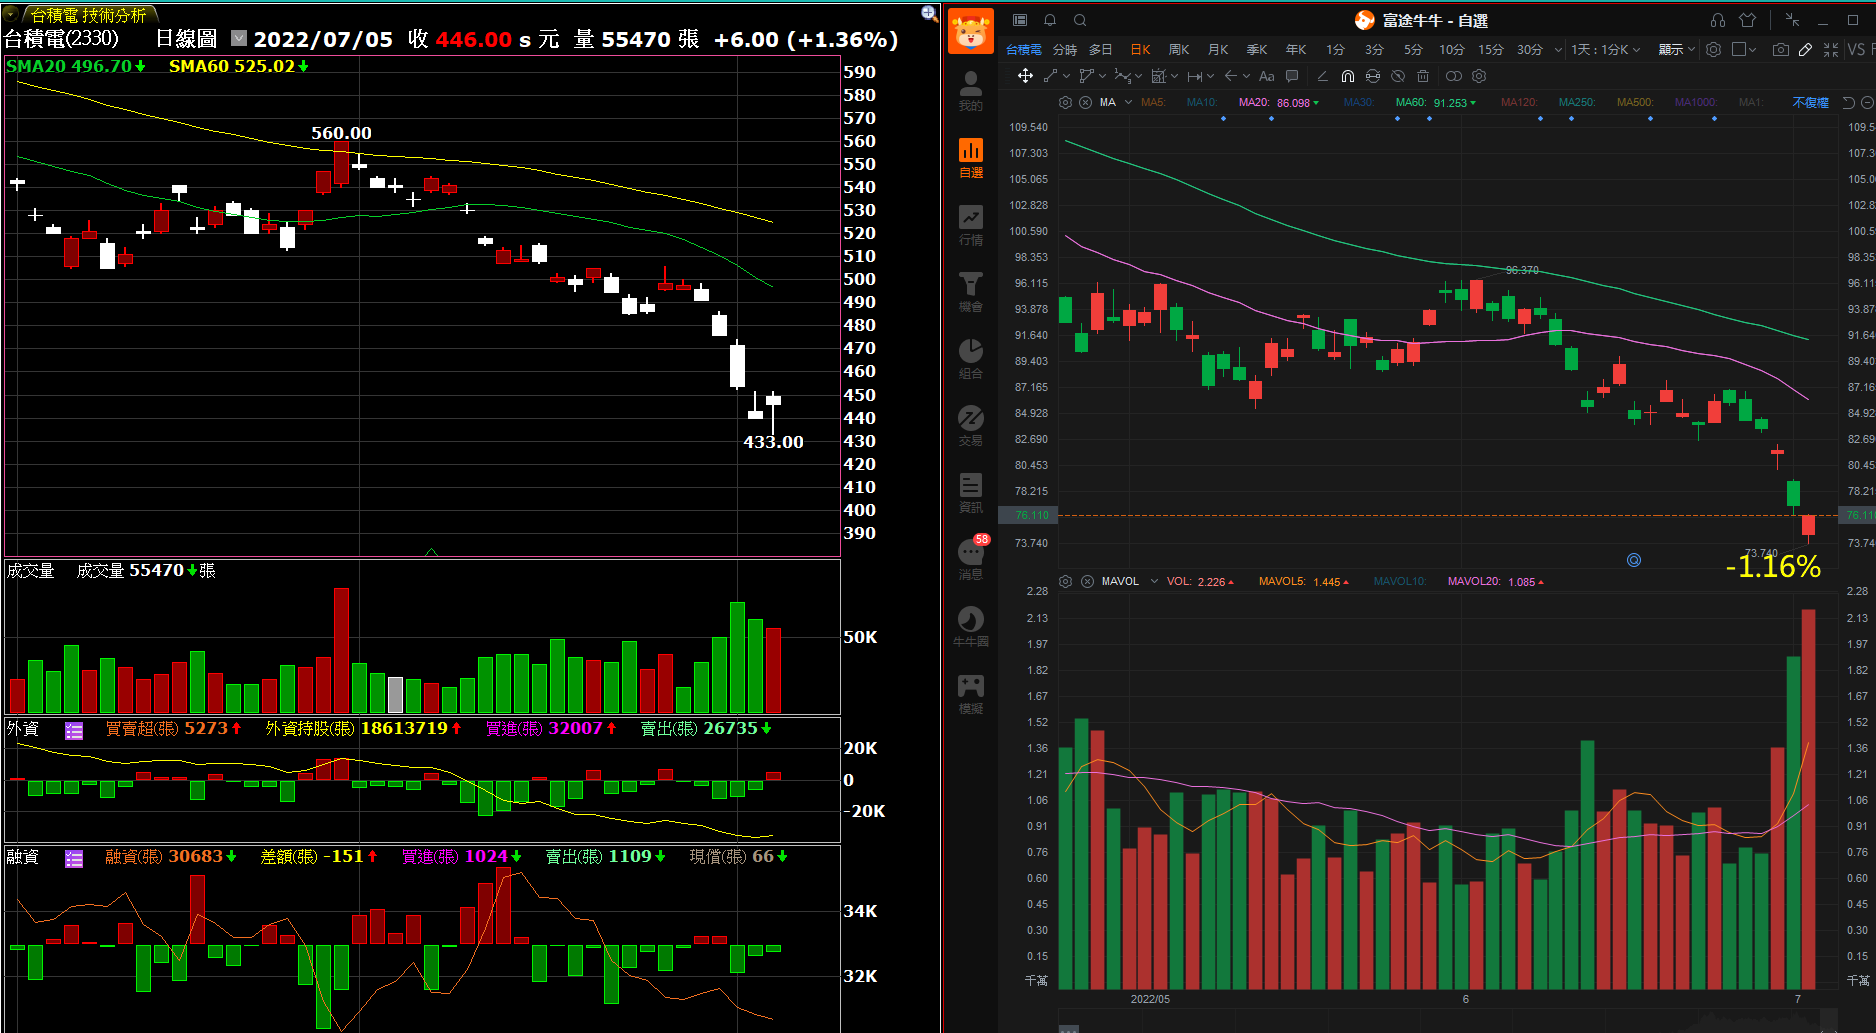Open notifications bell icon
1876x1033 pixels.
coord(1050,20)
